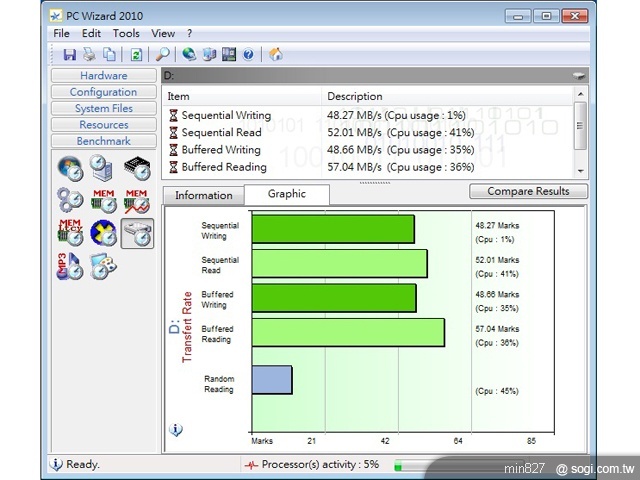
Task: Click the Print icon in toolbar
Action: [89, 54]
